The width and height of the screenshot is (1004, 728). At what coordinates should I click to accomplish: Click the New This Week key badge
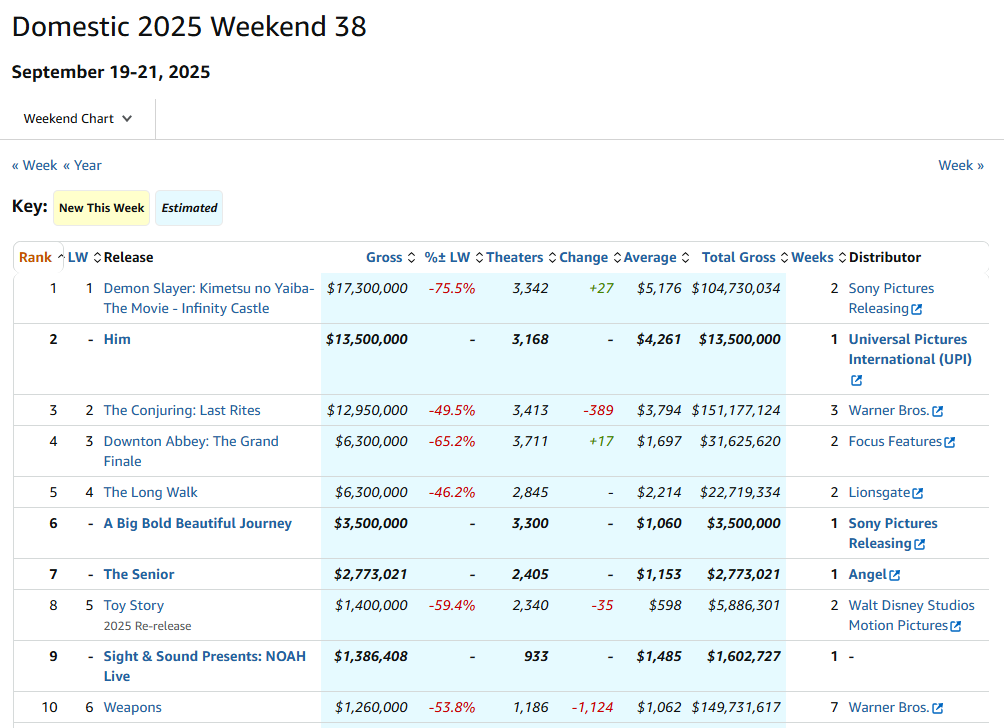point(101,208)
